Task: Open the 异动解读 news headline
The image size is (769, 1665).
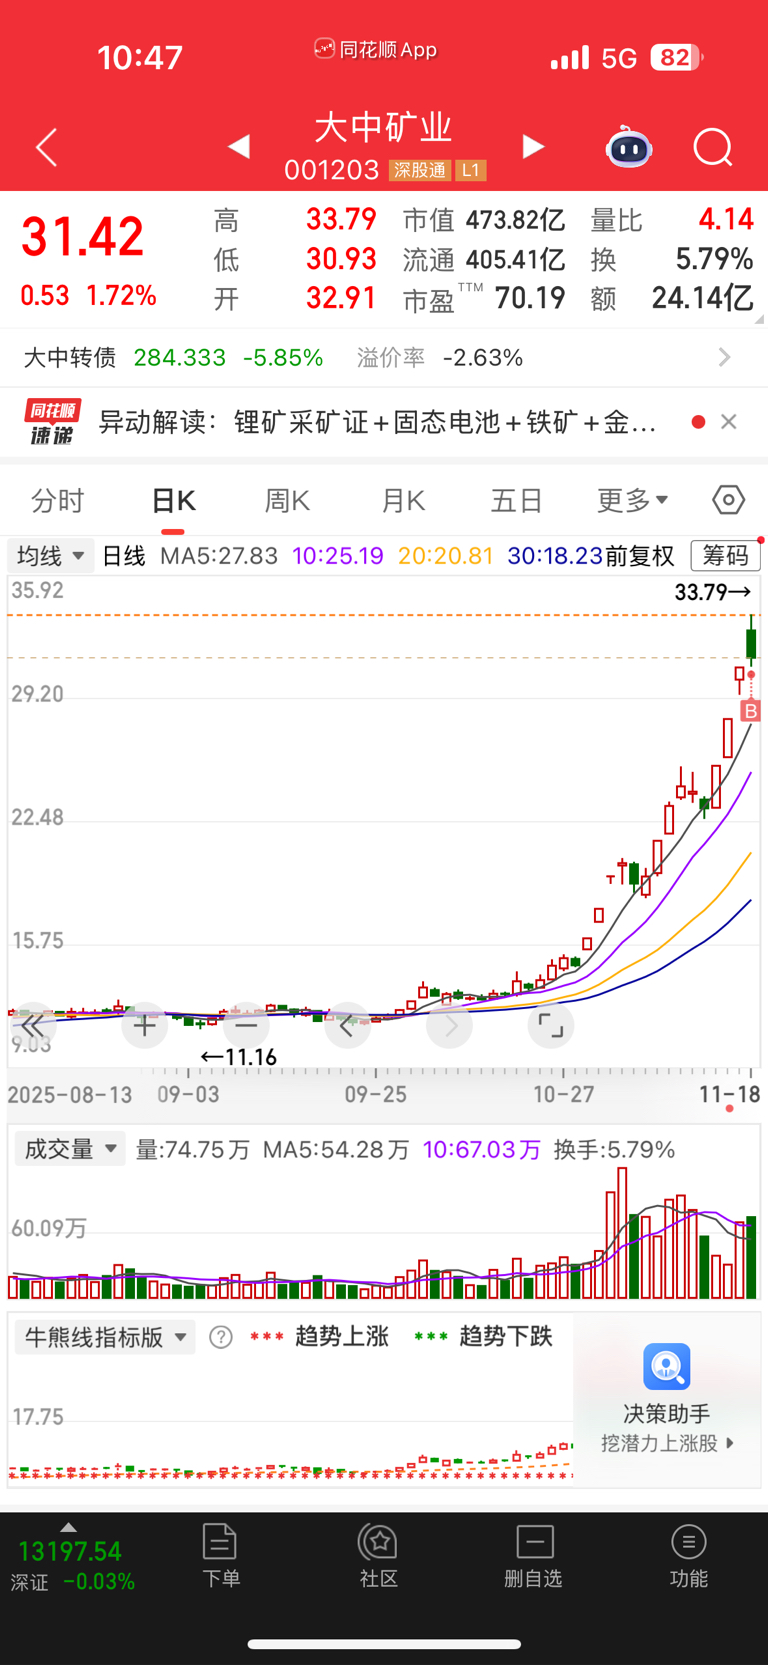Action: point(378,422)
